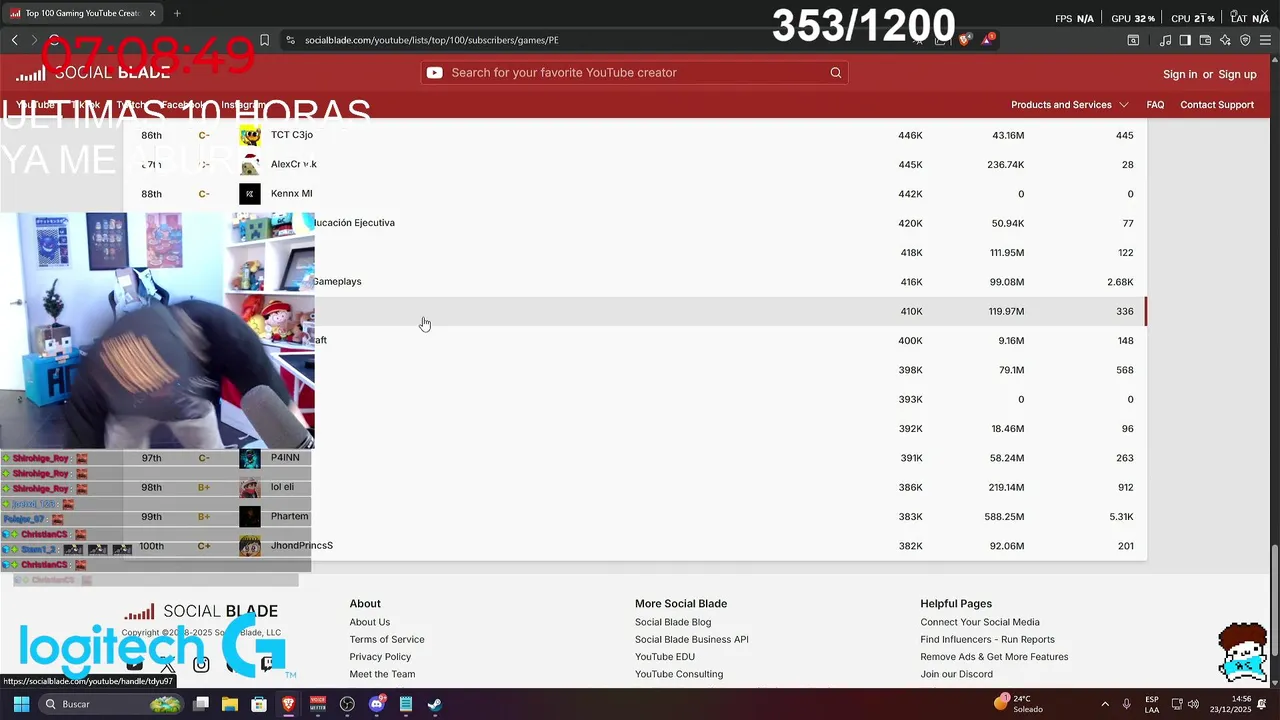Open the Join our Discord link

click(x=956, y=674)
